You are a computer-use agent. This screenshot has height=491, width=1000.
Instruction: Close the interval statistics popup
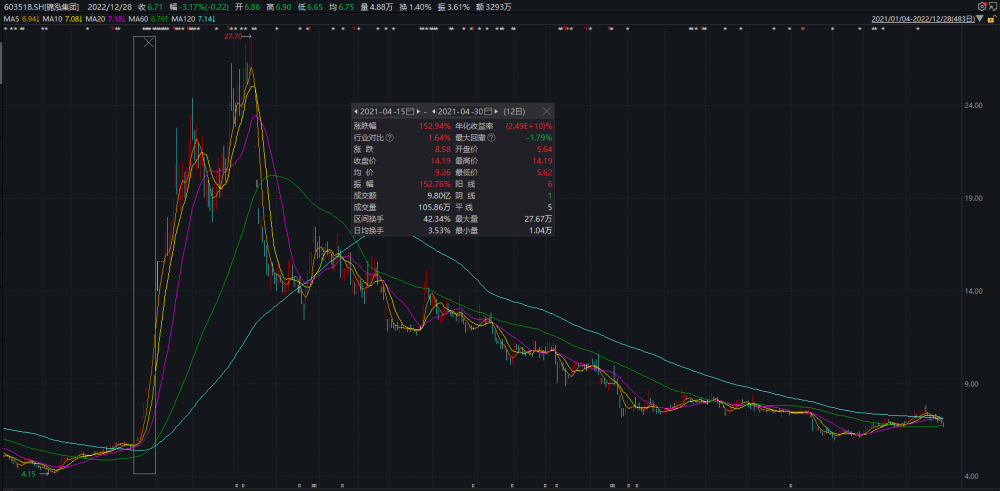coord(547,111)
